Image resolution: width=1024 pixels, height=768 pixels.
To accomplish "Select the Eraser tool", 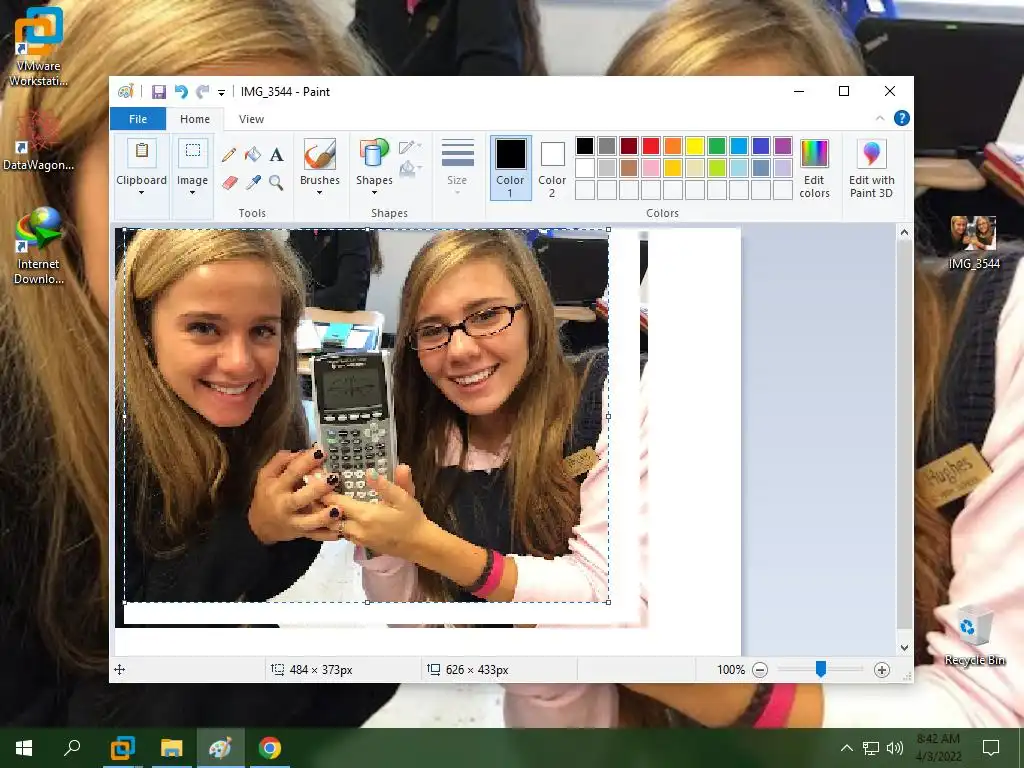I will coord(229,182).
